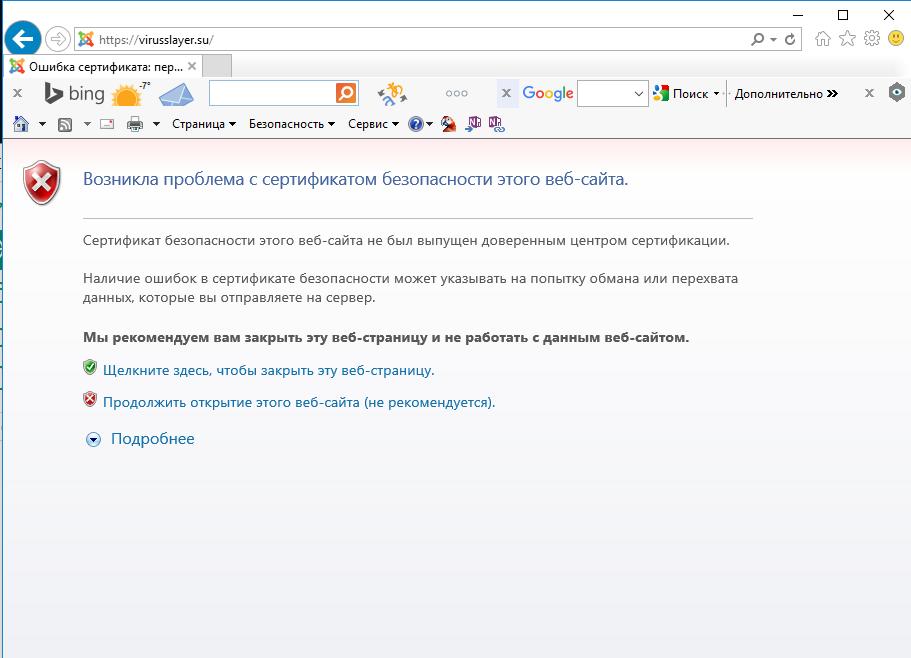Screen dimensions: 911x658
Task: Open Favorites star icon
Action: pyautogui.click(x=847, y=39)
